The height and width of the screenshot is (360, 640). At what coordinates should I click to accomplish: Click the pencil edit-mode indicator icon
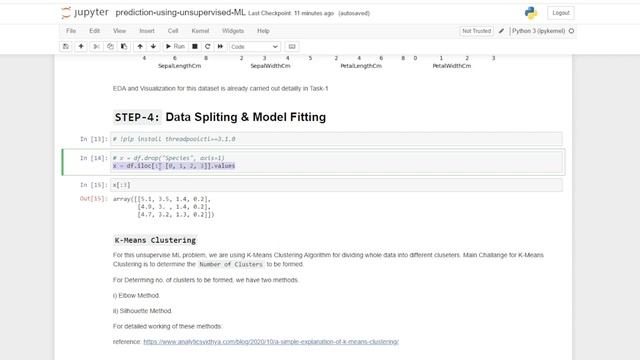(x=501, y=31)
